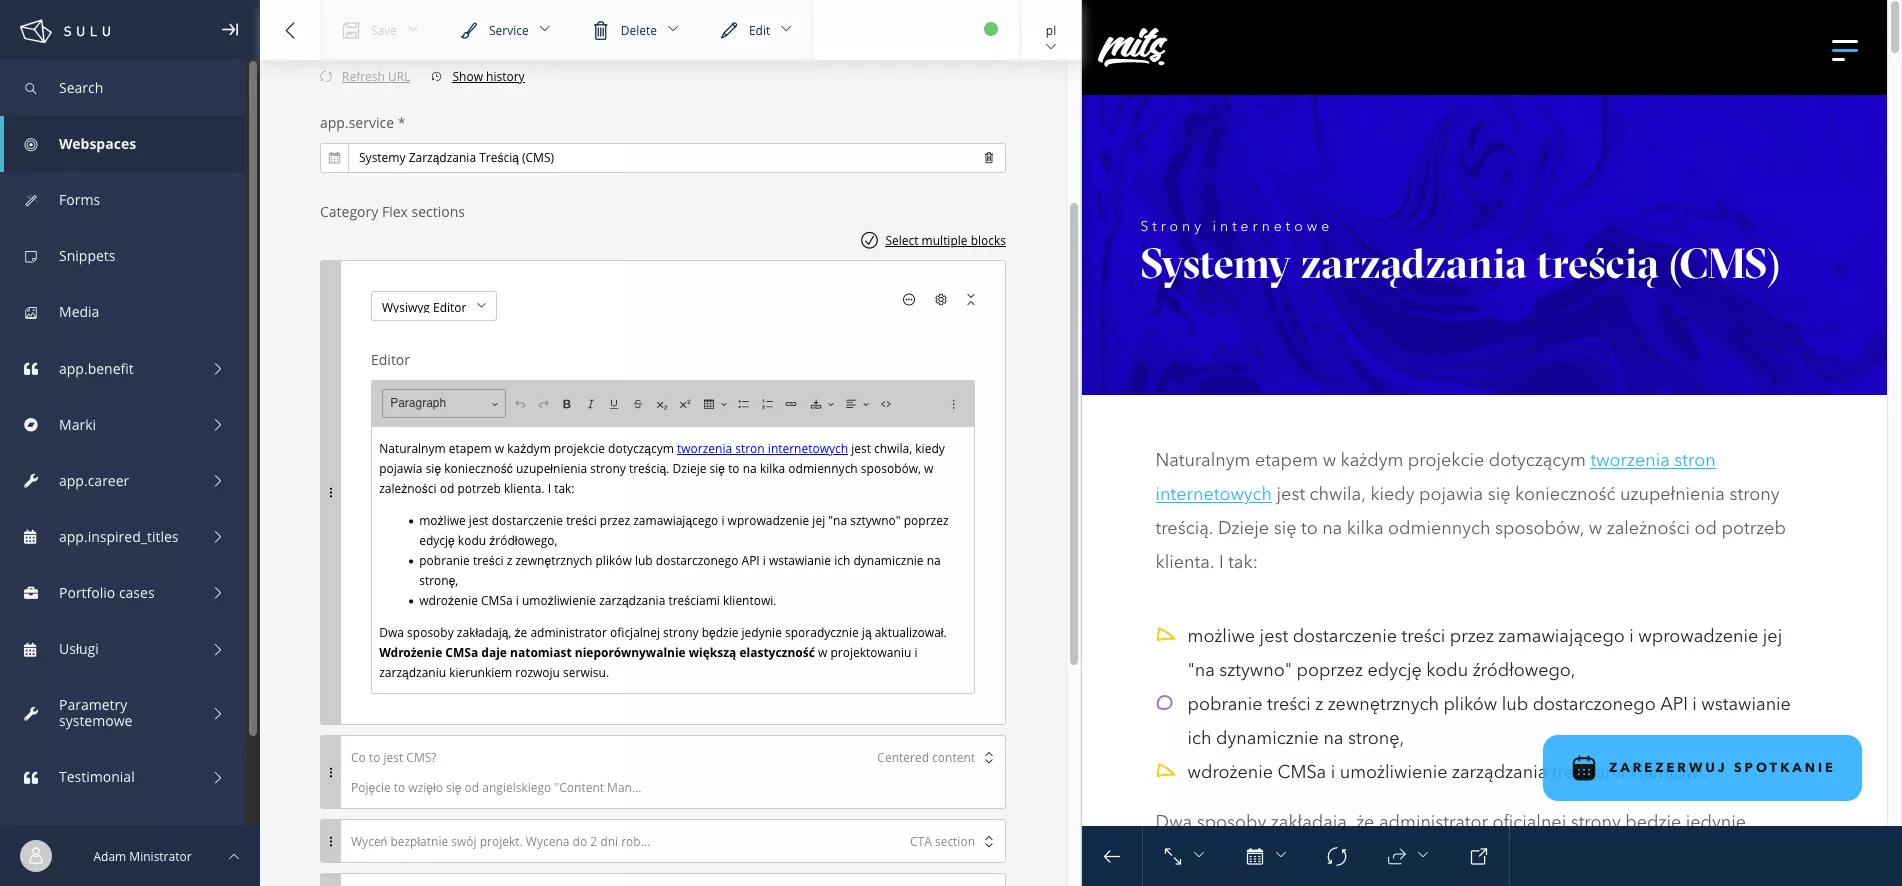Open the Delete menu in the top toolbar
The width and height of the screenshot is (1902, 886).
pyautogui.click(x=636, y=31)
